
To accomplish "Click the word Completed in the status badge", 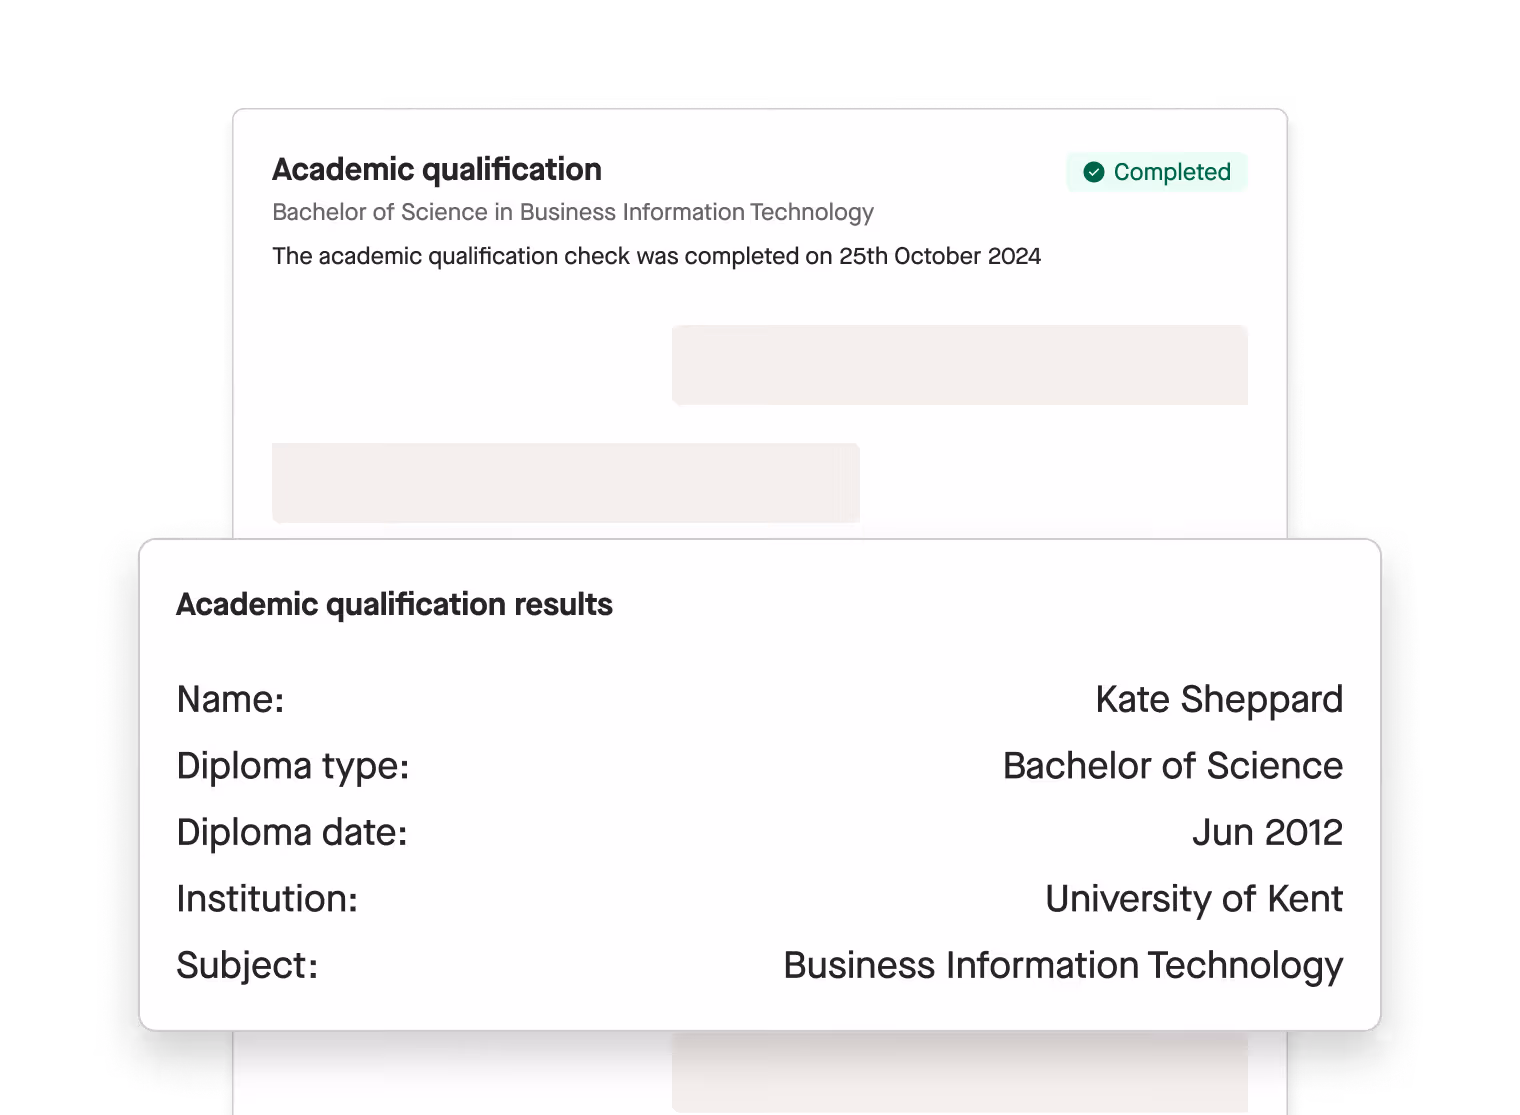I will [1172, 172].
